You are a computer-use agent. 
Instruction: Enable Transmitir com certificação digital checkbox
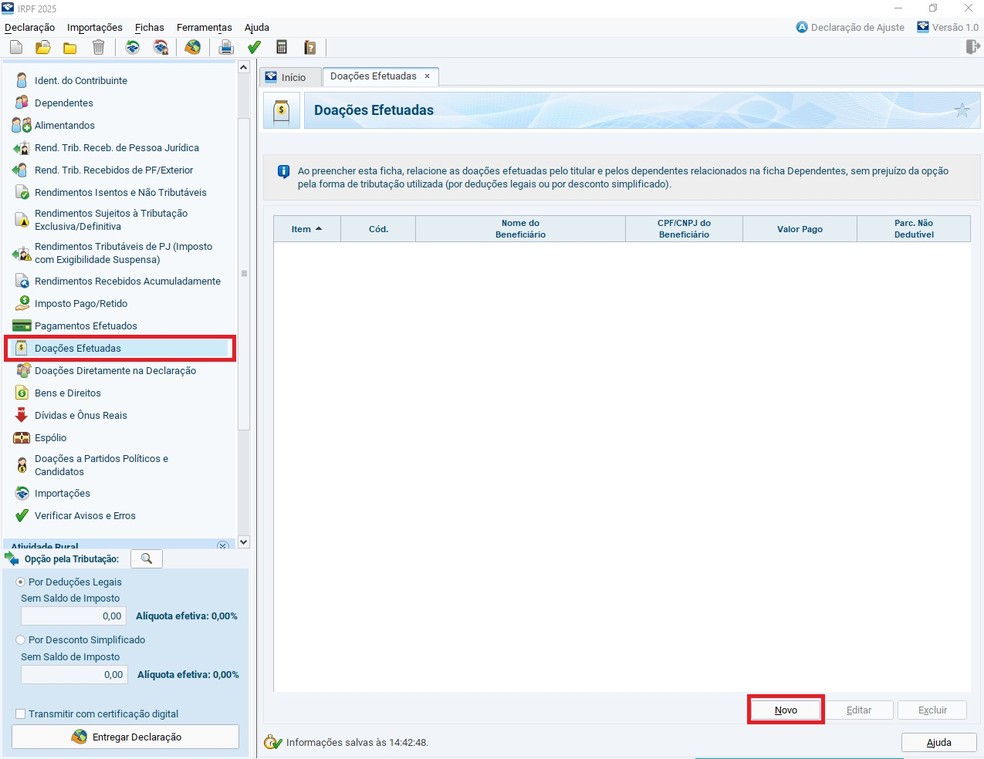click(21, 714)
